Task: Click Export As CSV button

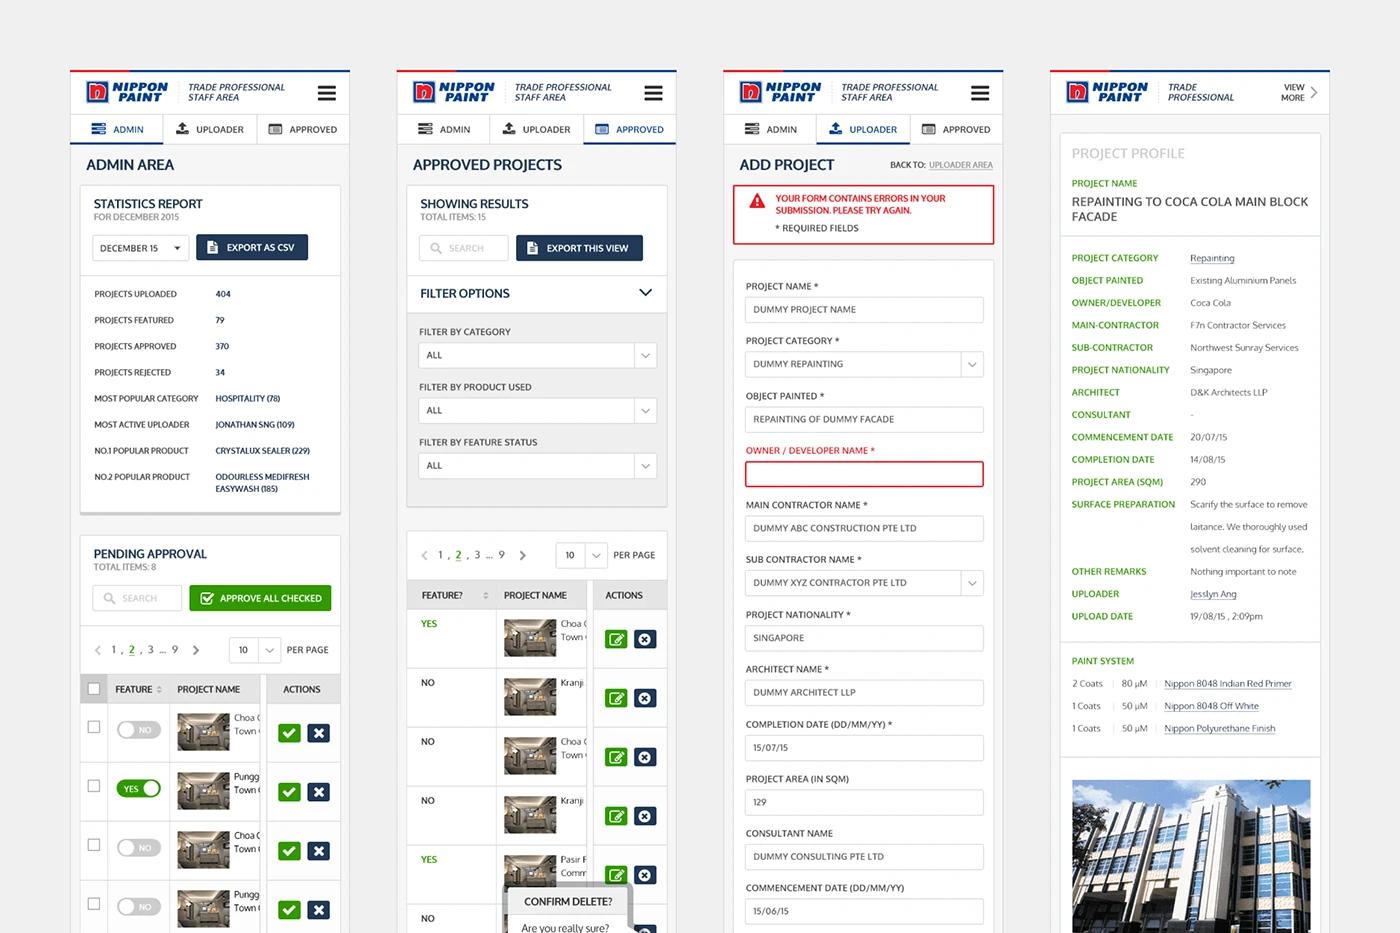Action: tap(252, 248)
